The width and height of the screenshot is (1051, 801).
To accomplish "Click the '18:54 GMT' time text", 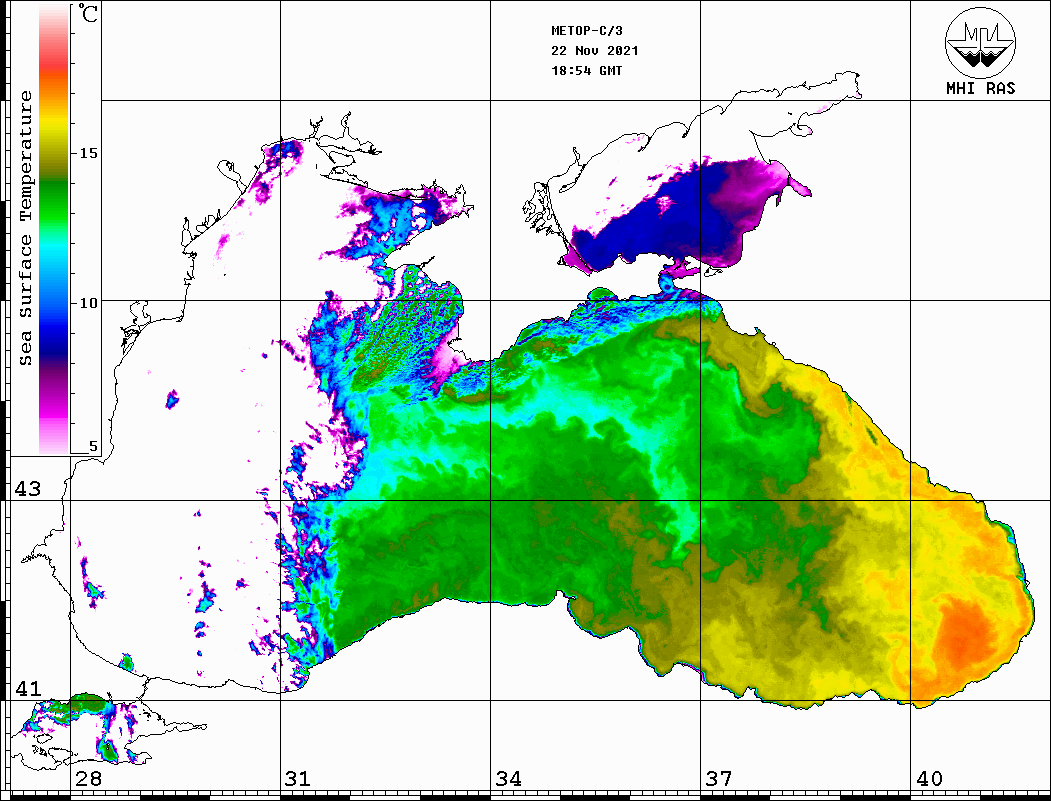I will [x=587, y=70].
